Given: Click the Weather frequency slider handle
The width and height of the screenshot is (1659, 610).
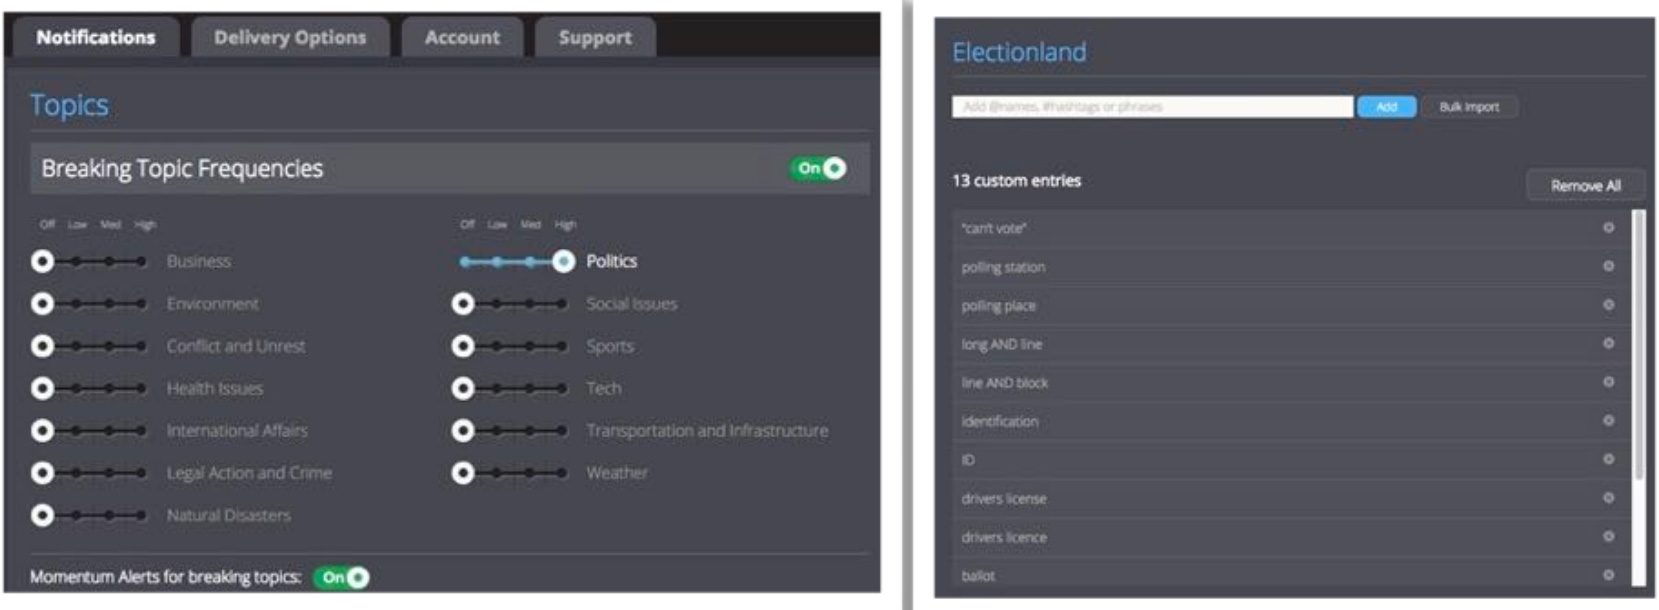Looking at the screenshot, I should [x=463, y=472].
